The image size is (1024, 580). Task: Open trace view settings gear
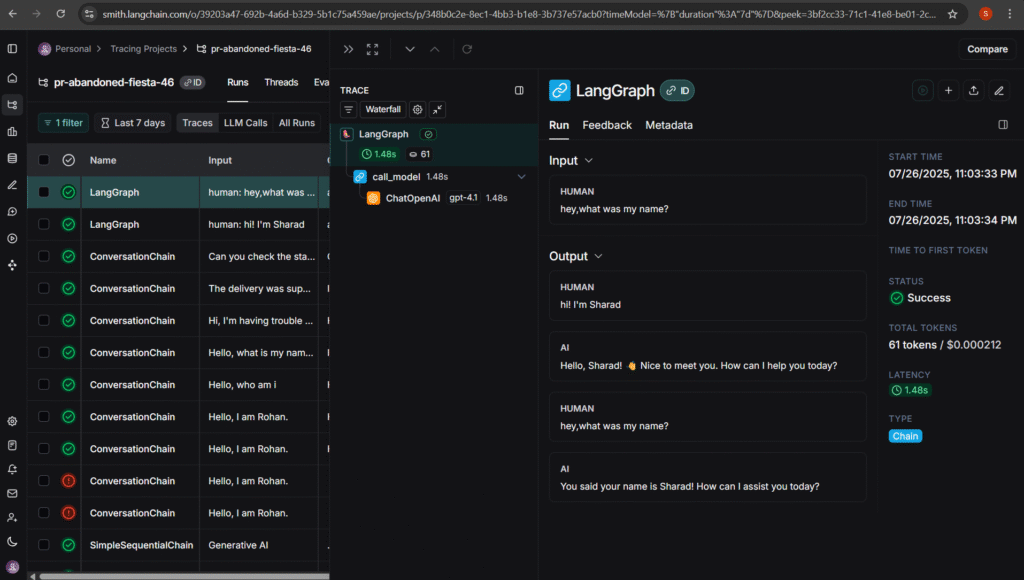coord(418,109)
